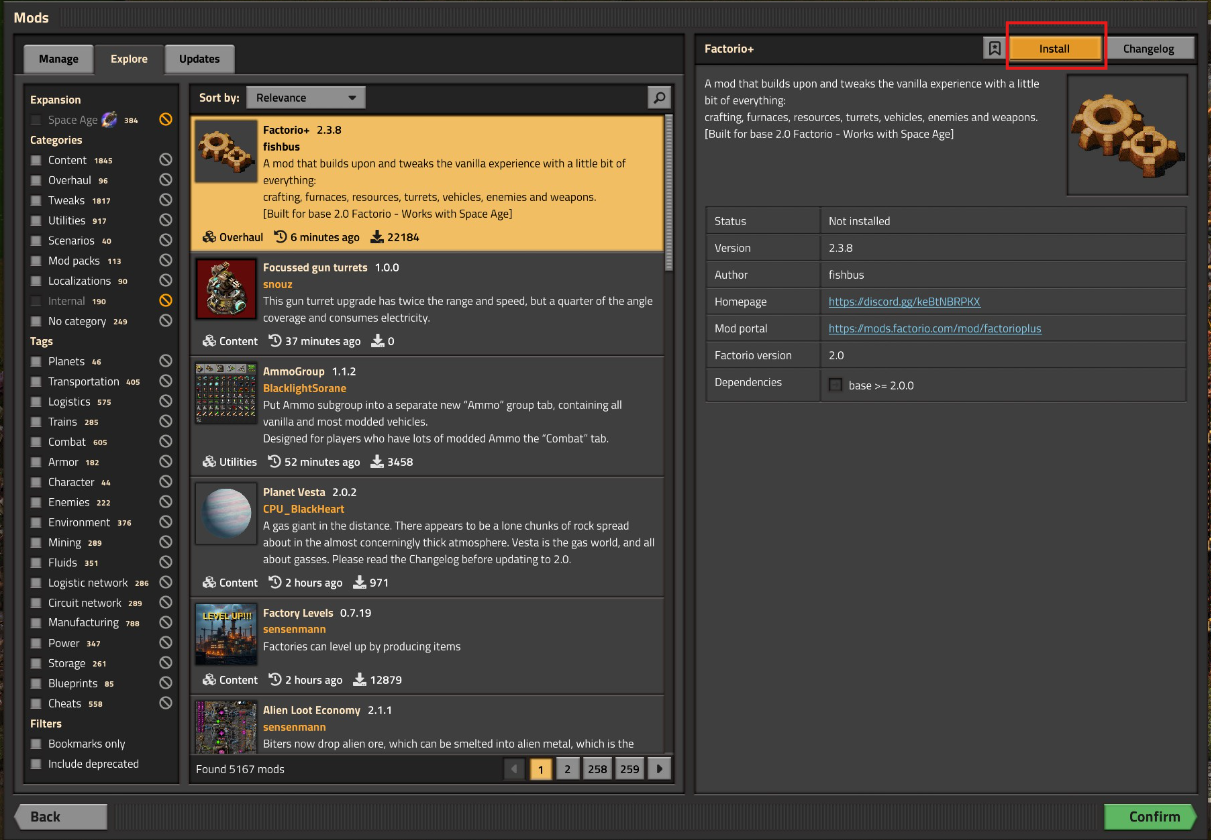1211x840 pixels.
Task: Exclude the Trains tag filter icon
Action: [166, 421]
